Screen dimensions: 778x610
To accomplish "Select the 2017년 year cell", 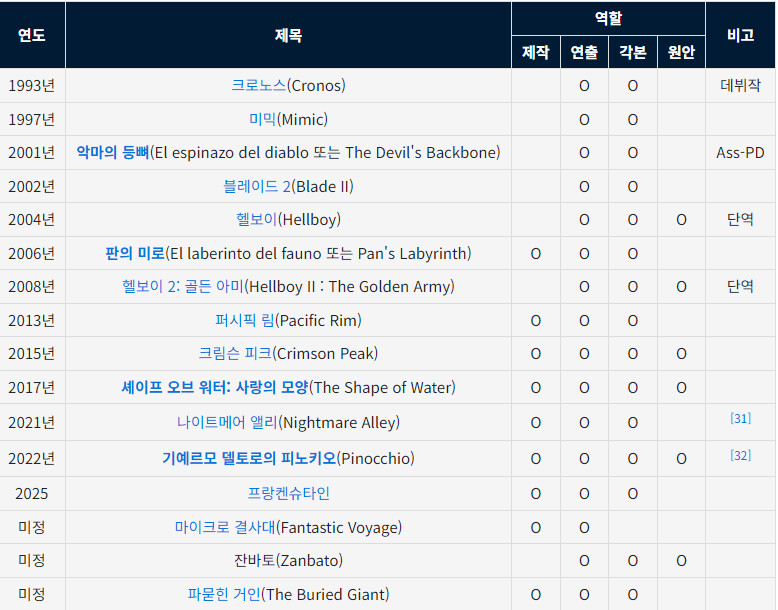I will 32,387.
